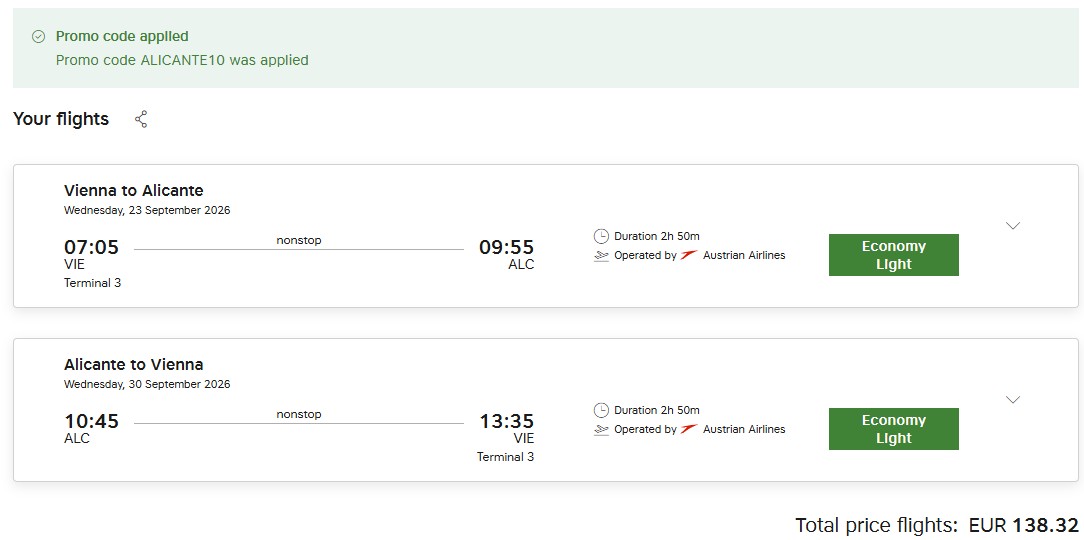Click Austrian Airlines logo on return flight
The image size is (1084, 540).
tap(689, 429)
